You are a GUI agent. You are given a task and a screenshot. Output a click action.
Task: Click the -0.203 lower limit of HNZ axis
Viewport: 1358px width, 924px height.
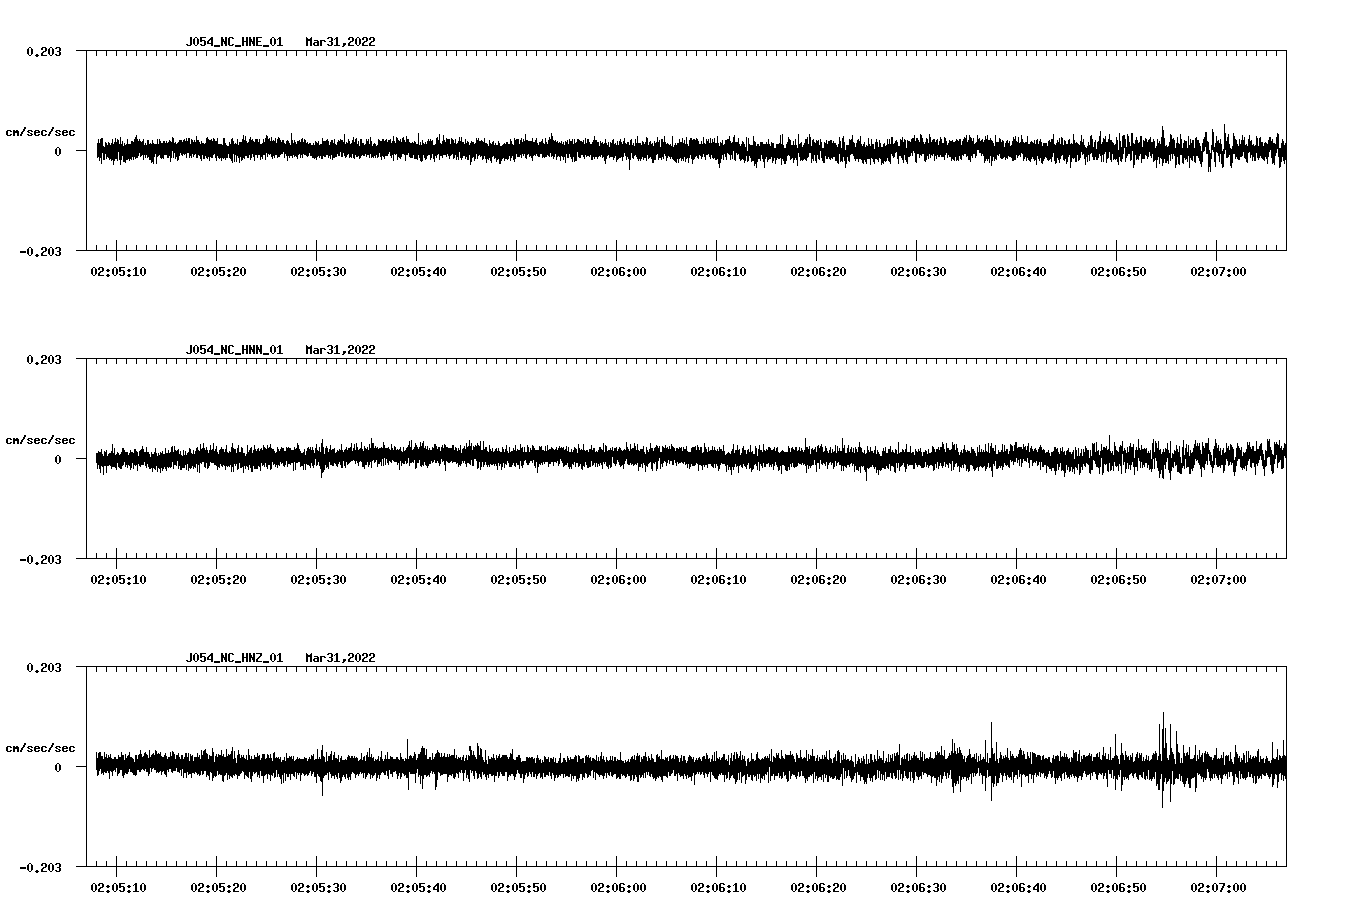point(40,867)
